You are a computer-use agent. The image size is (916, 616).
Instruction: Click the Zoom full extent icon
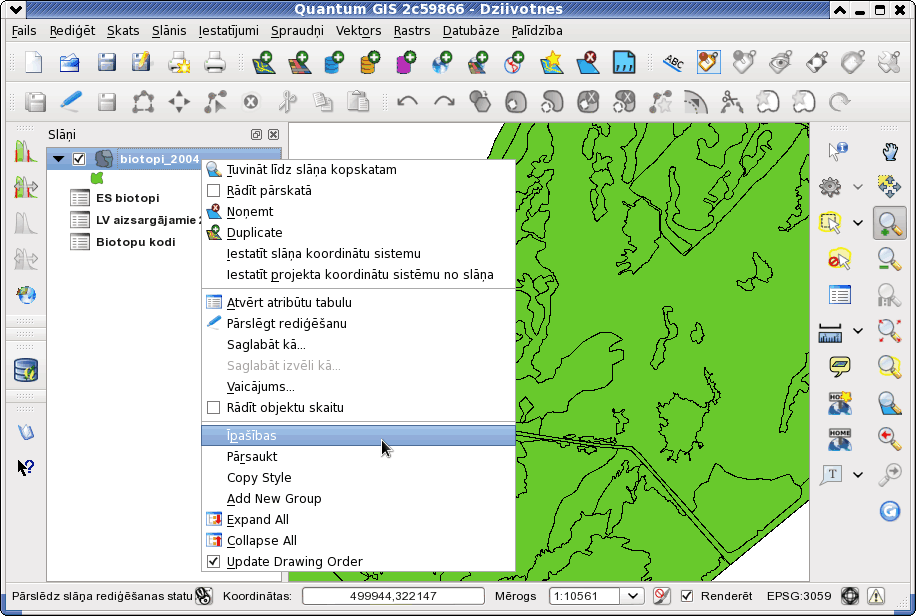coord(889,331)
